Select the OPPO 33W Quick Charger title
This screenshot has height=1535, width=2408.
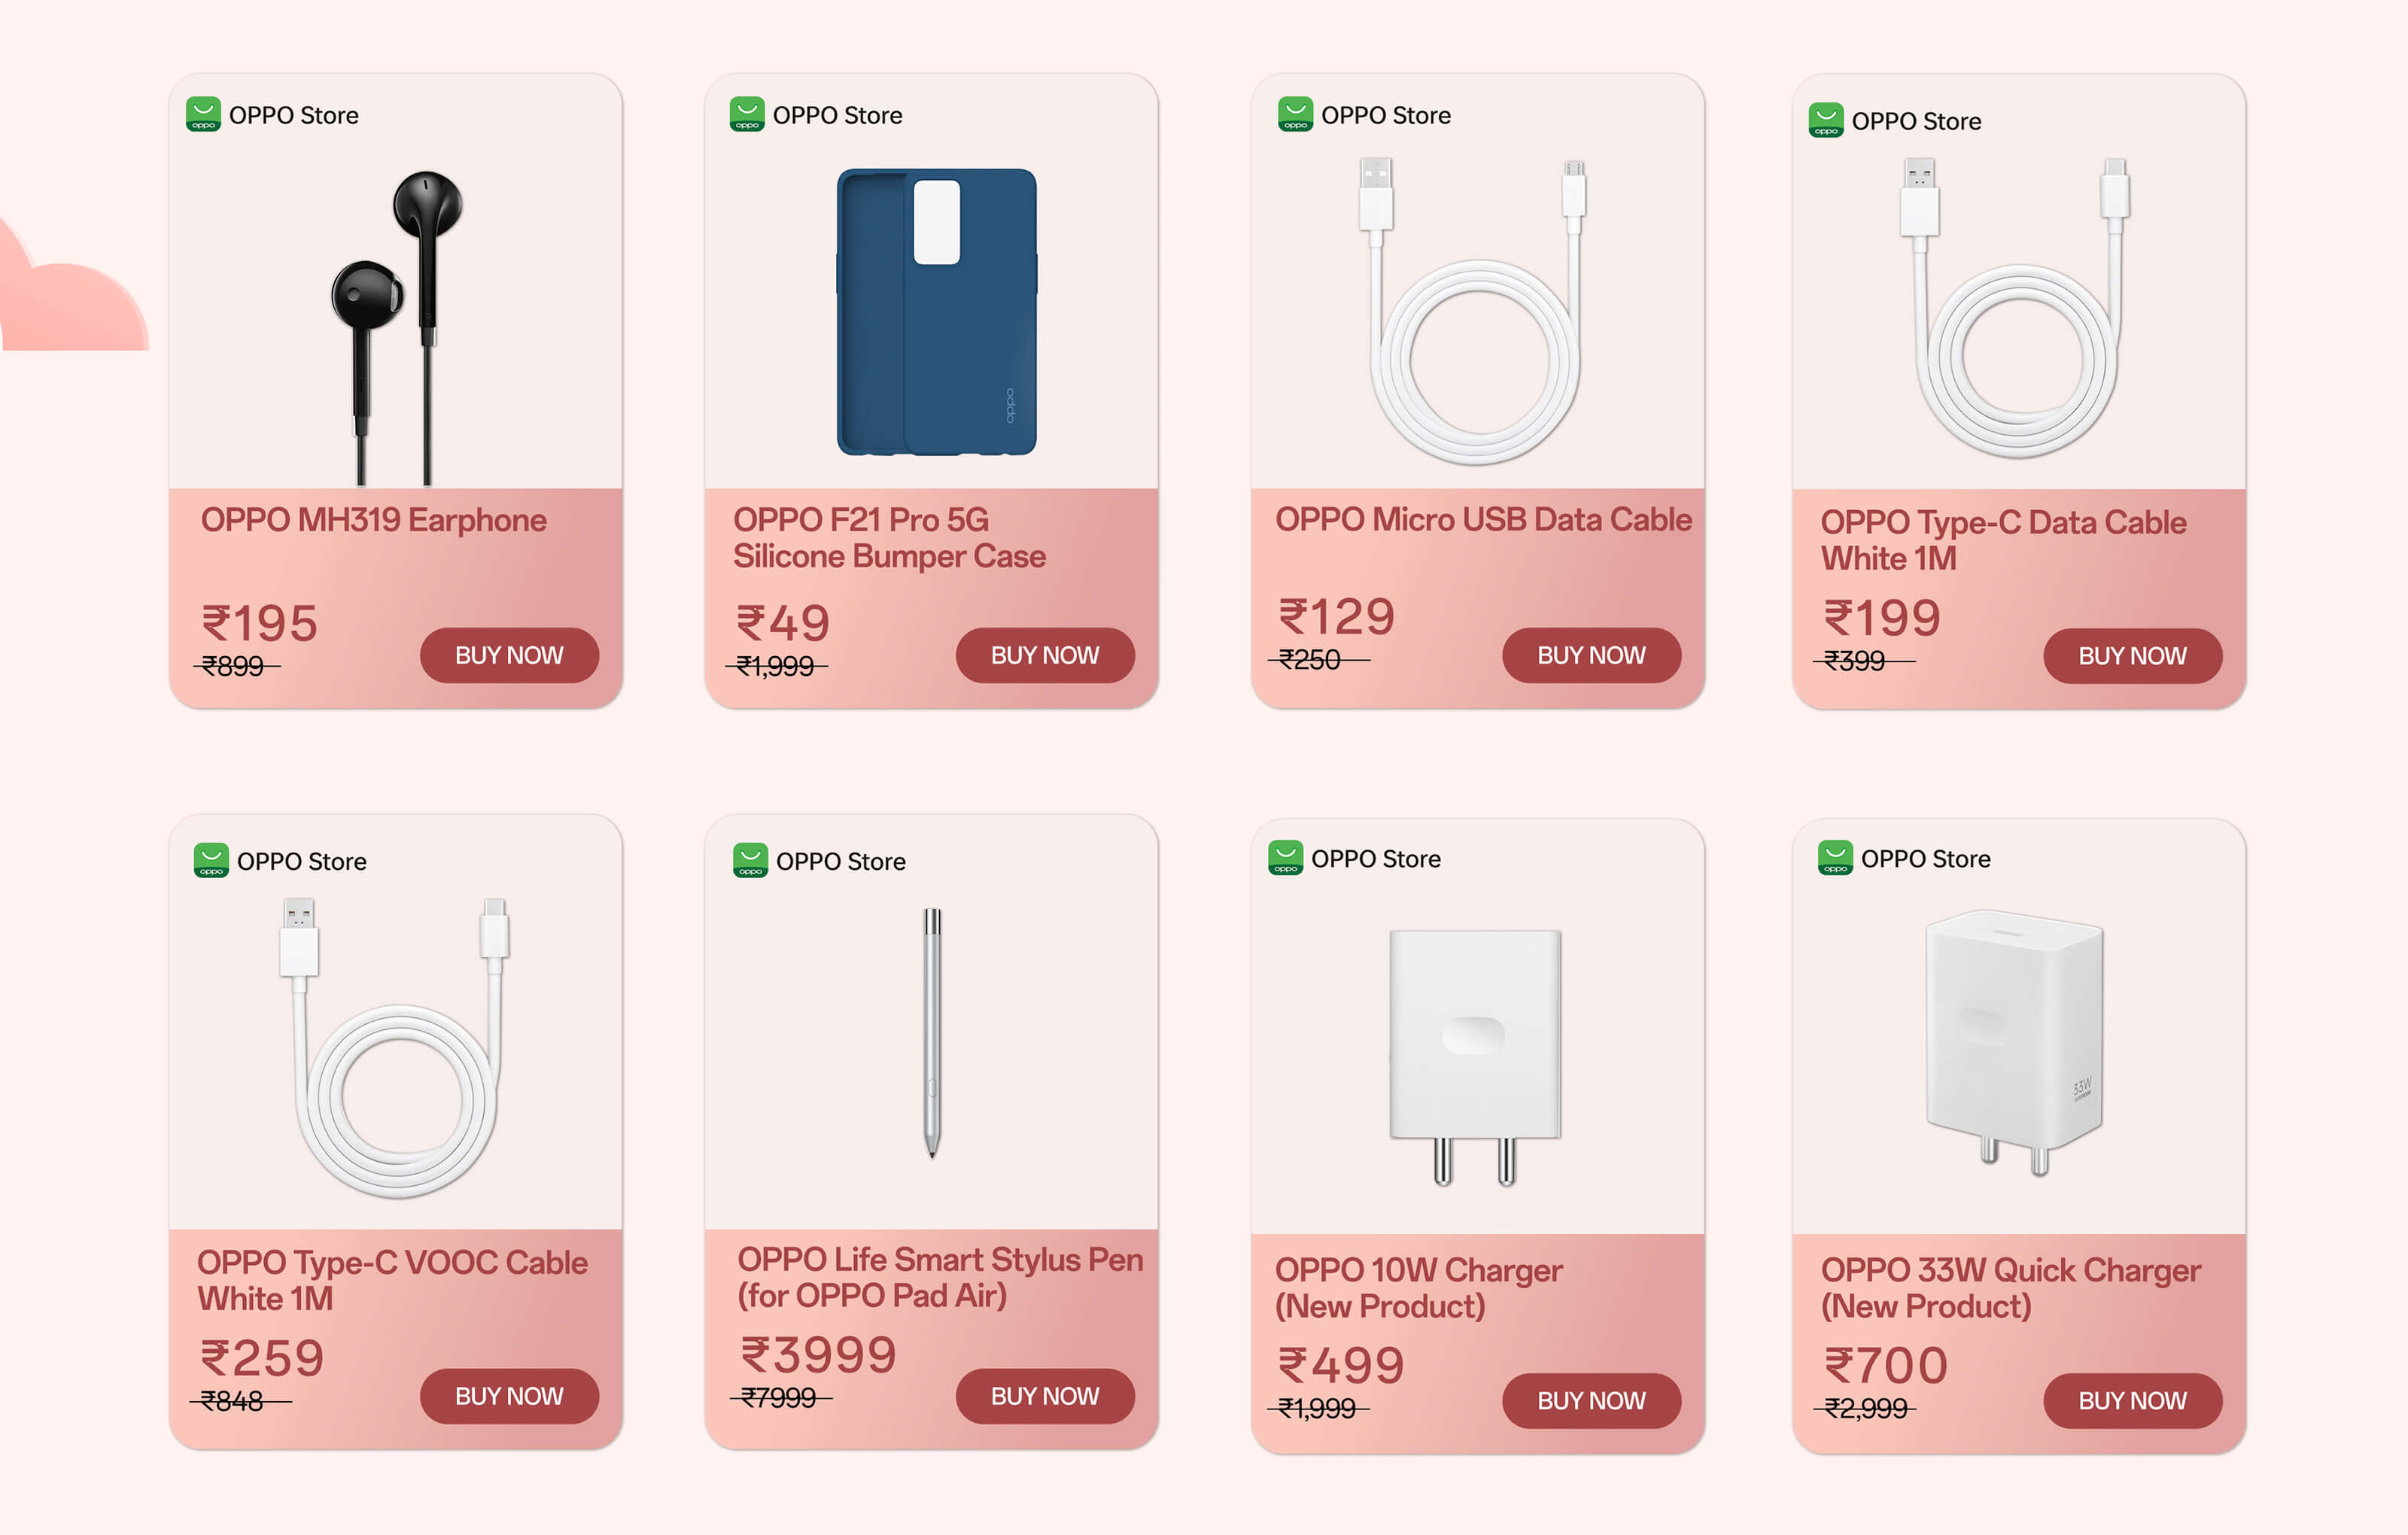[x=2010, y=1287]
